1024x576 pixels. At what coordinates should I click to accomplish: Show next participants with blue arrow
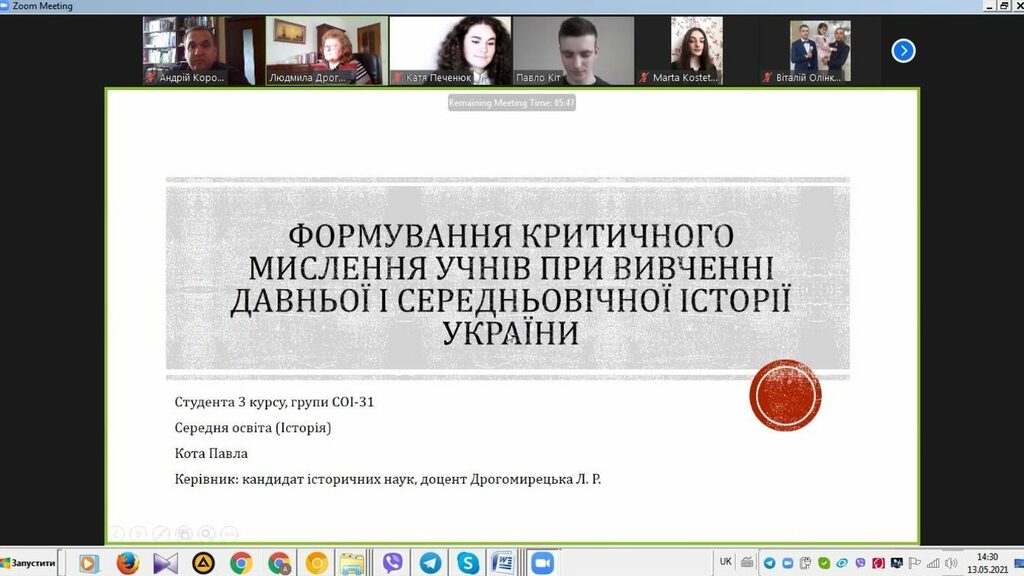pyautogui.click(x=903, y=50)
